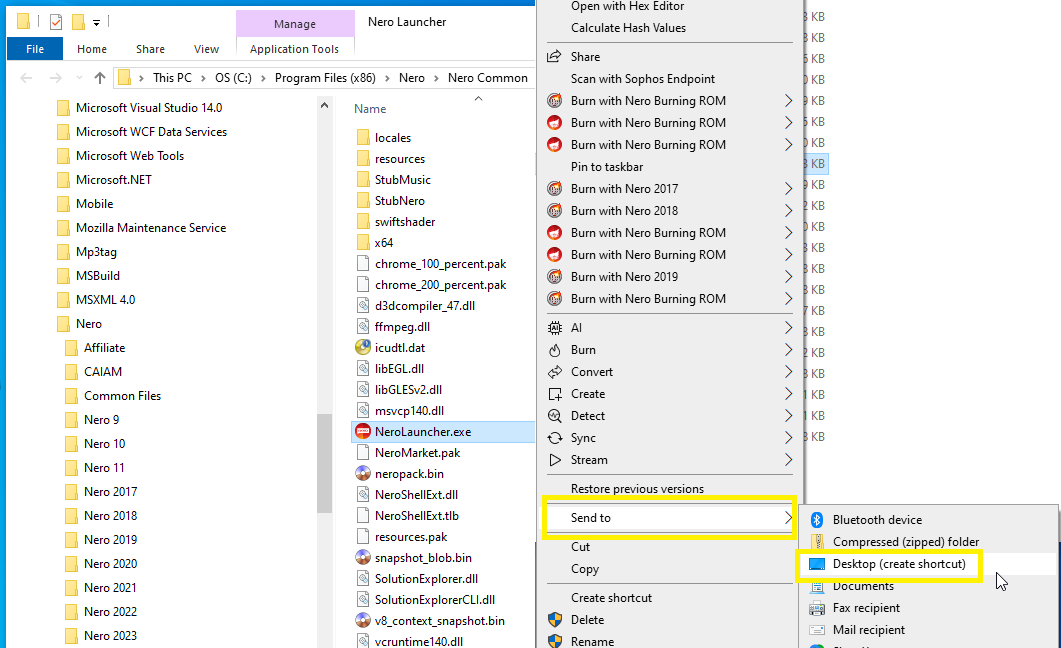Choose Desktop (create shortcut) option

point(899,563)
